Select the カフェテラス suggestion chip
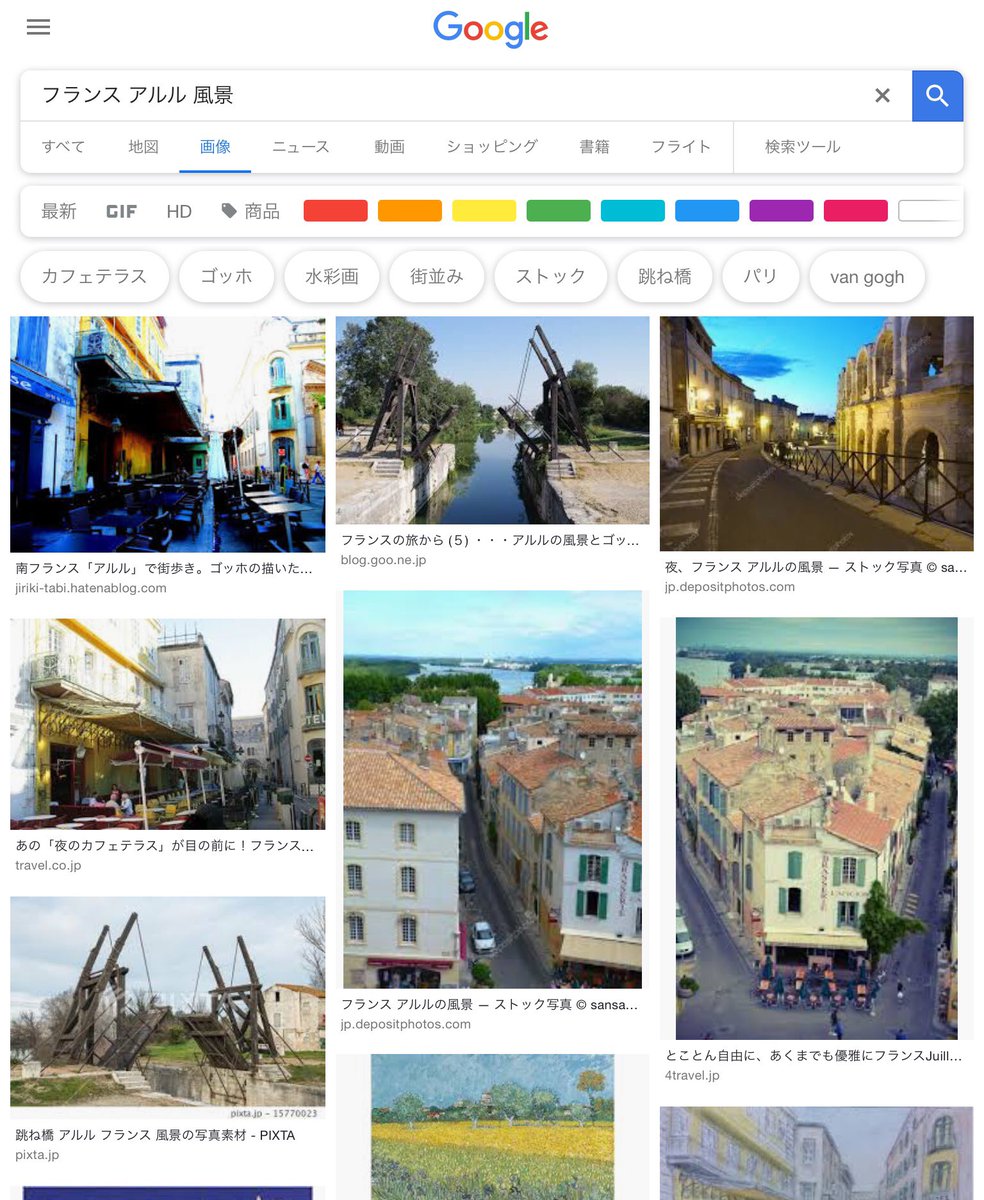The height and width of the screenshot is (1200, 984). pos(94,277)
